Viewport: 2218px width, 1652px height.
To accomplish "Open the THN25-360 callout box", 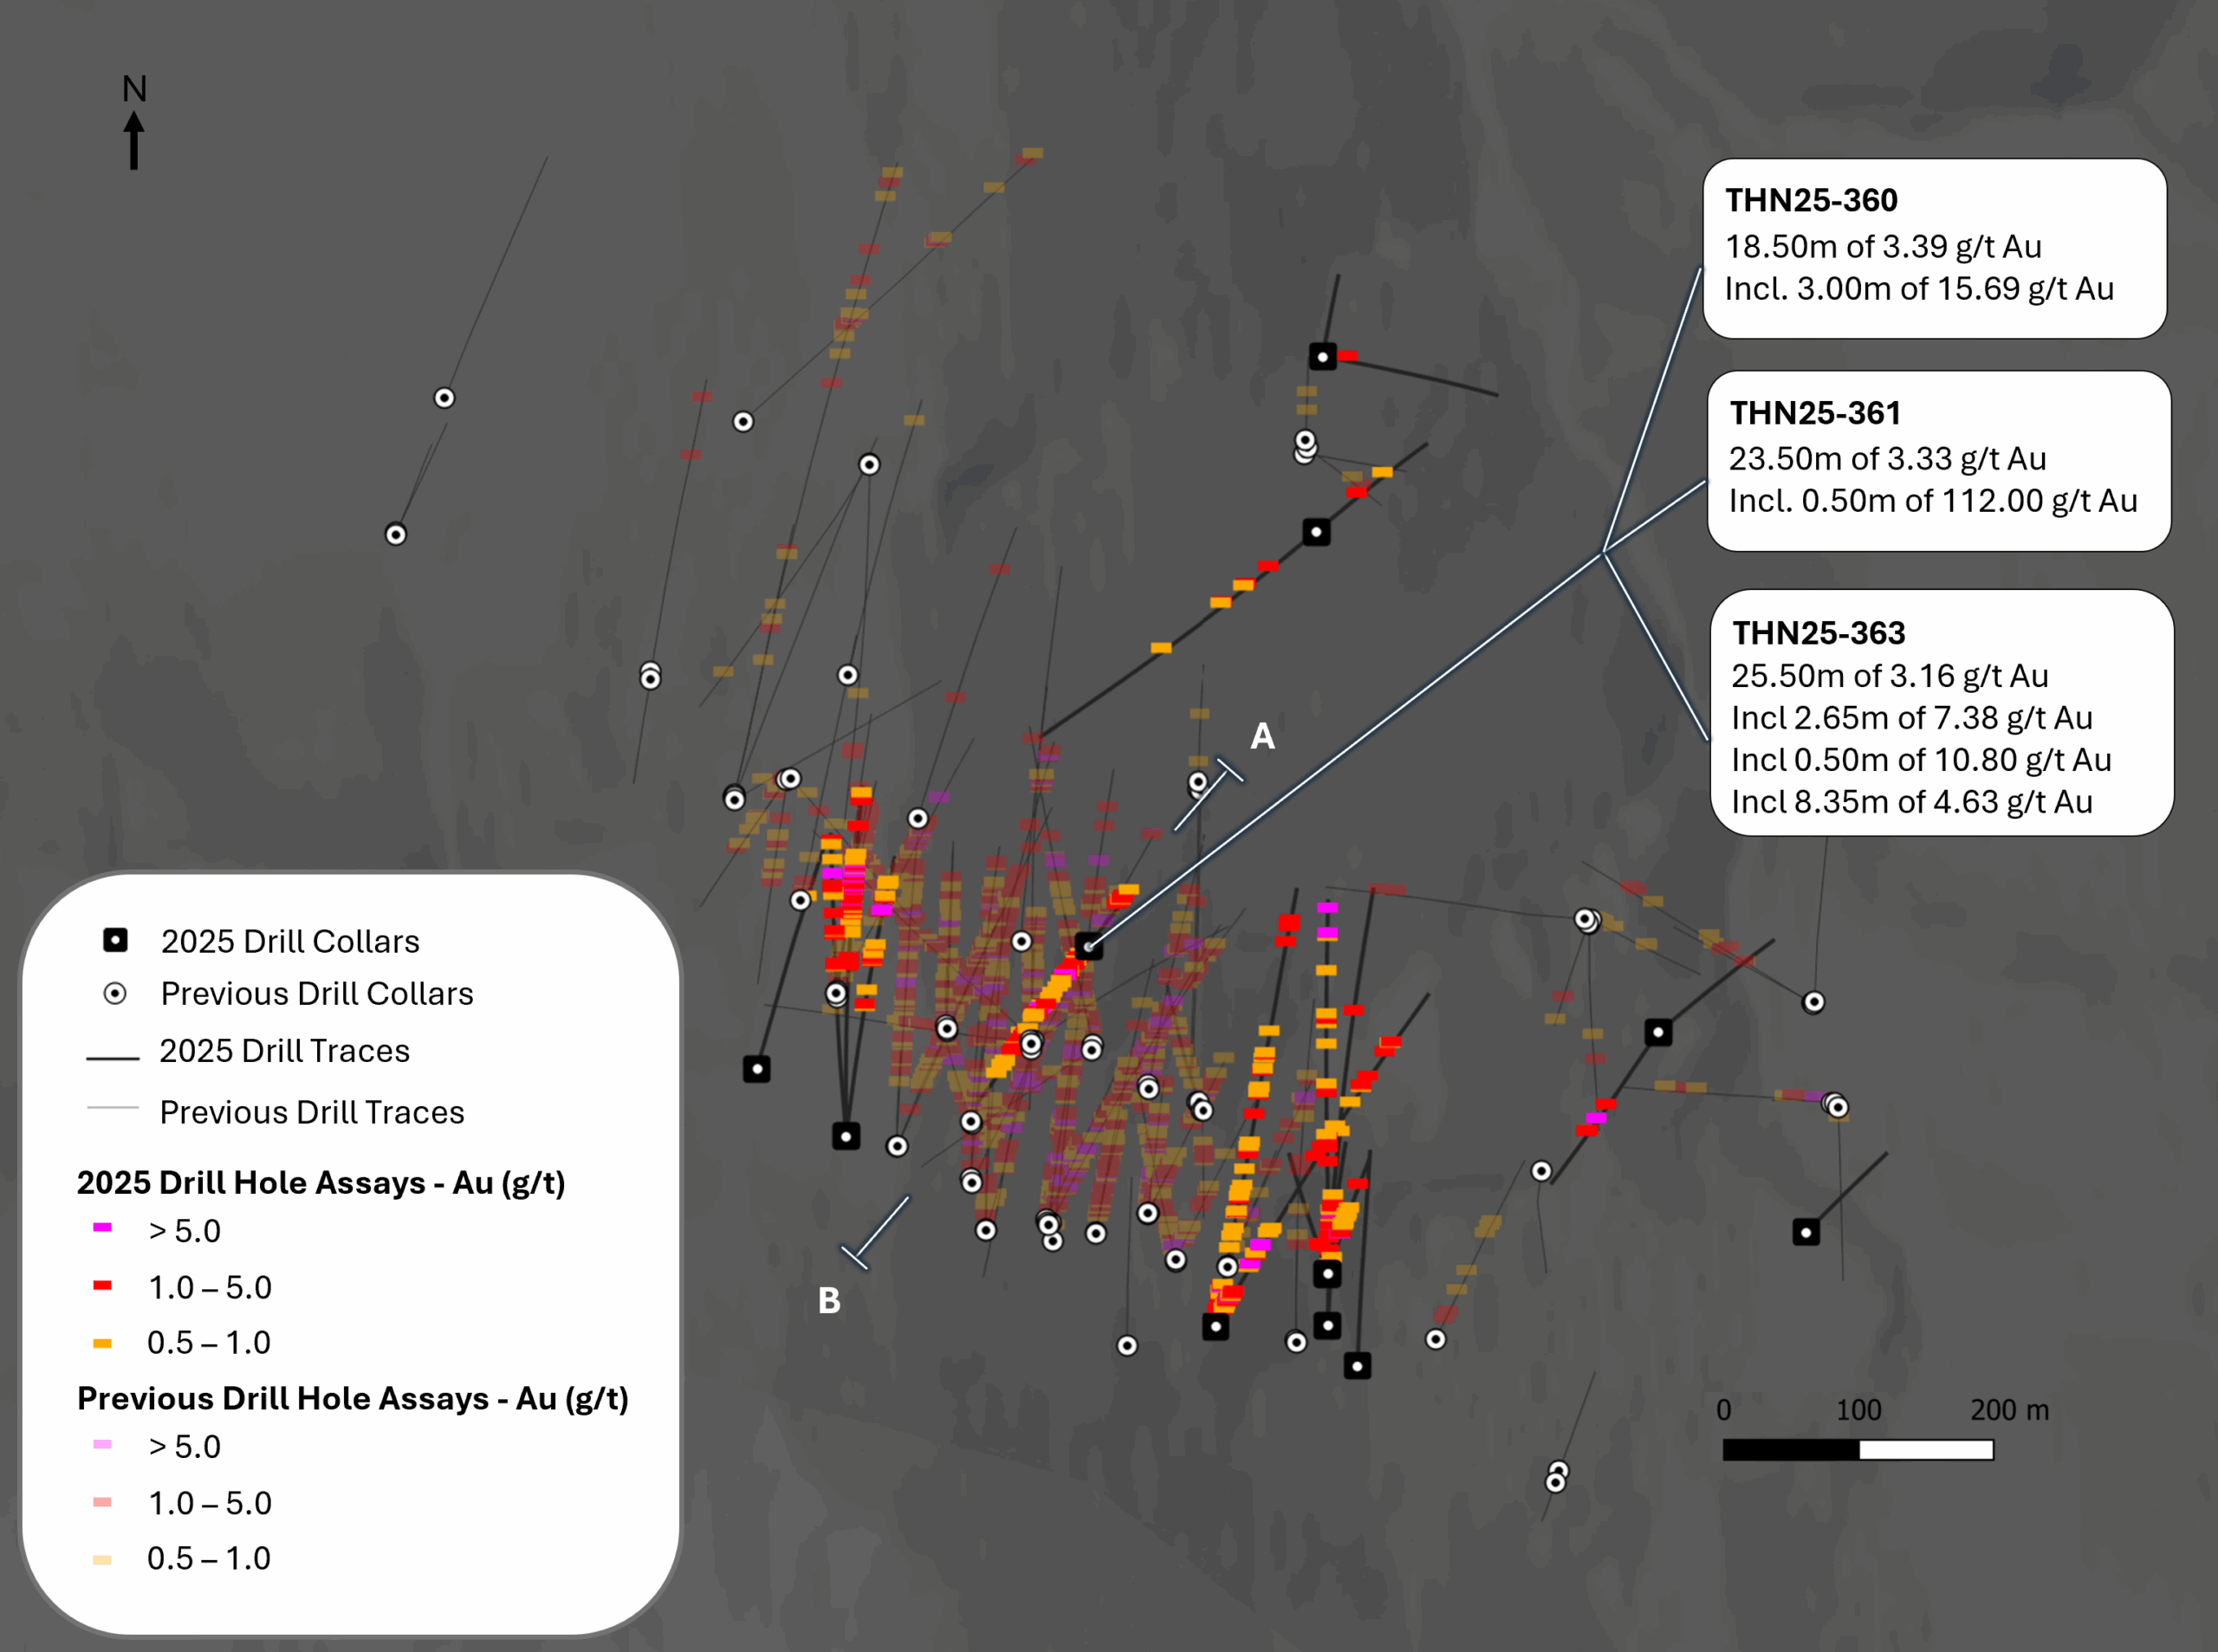I will (1934, 248).
